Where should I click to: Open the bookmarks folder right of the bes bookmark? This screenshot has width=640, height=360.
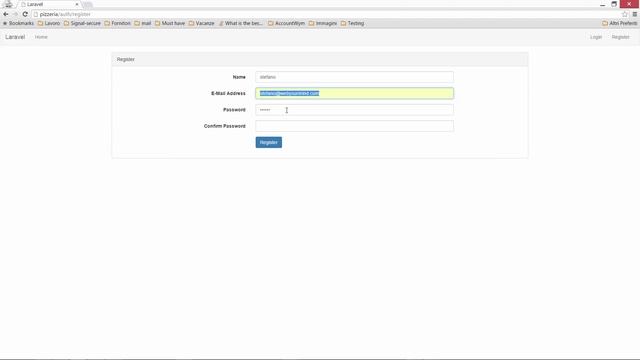(x=286, y=23)
